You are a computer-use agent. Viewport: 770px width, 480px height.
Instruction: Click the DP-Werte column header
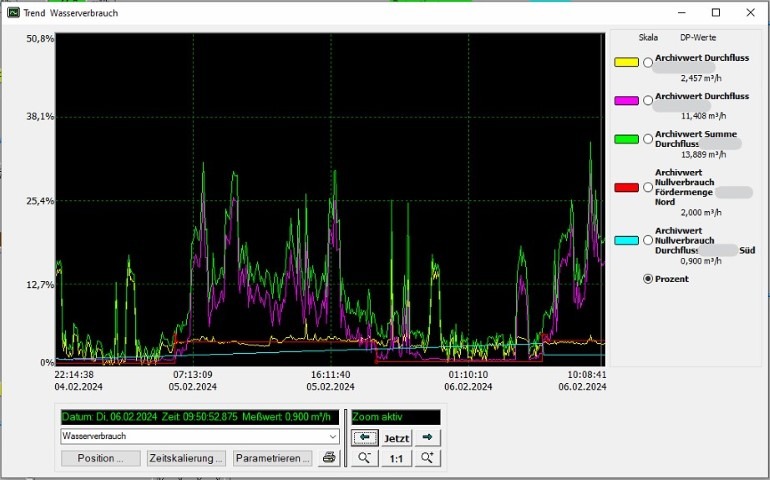(698, 37)
